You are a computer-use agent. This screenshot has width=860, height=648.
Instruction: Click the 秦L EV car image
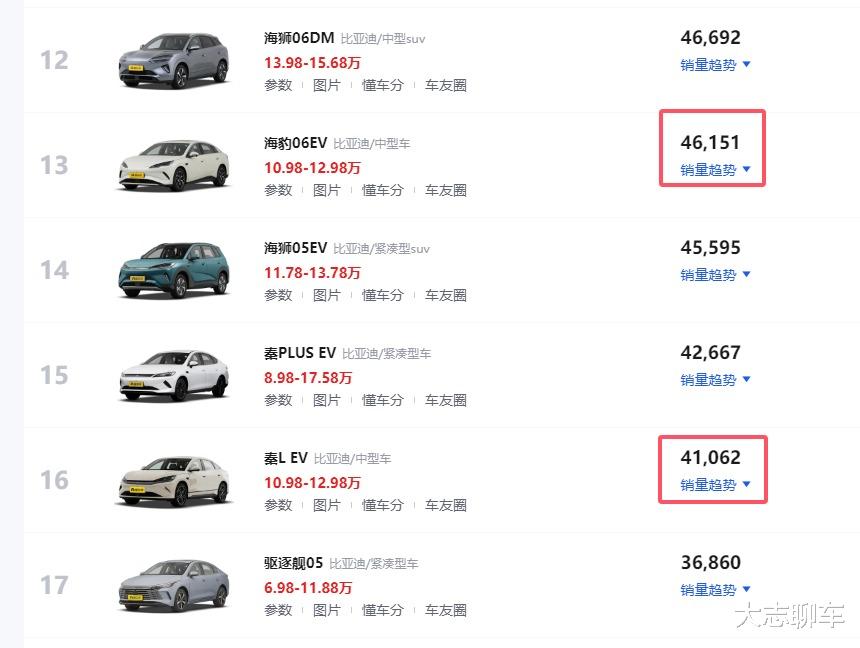[173, 480]
